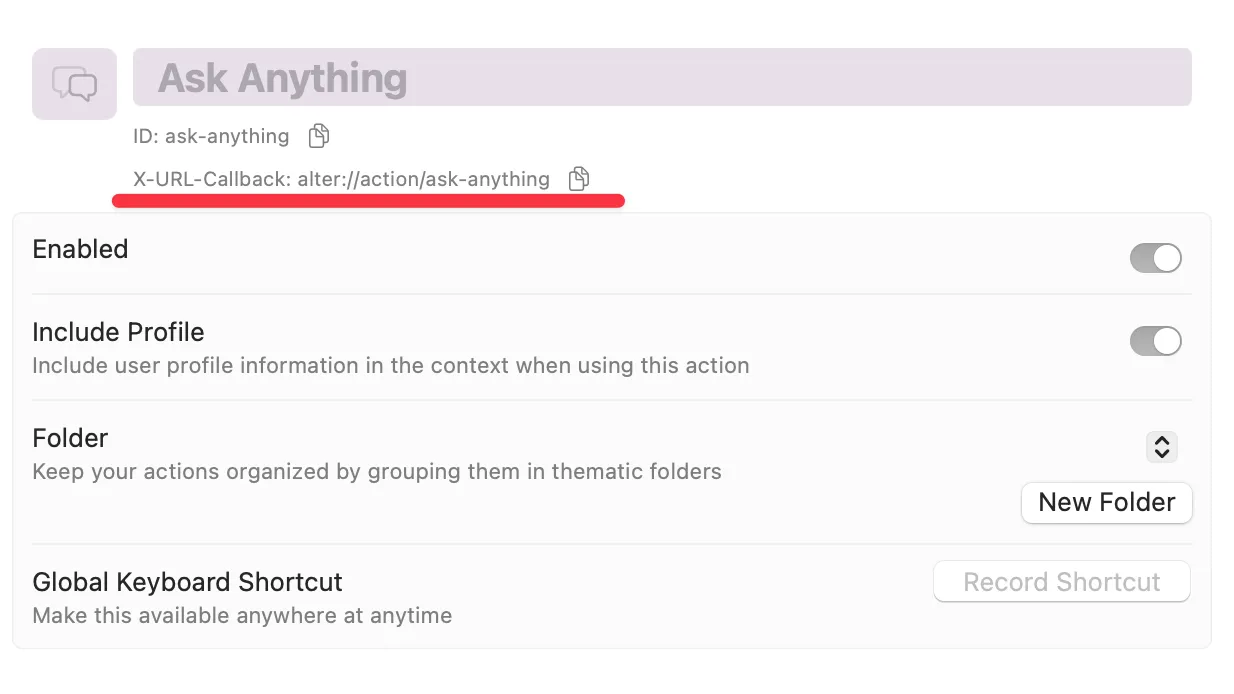Open the Folder selection popup arrows
The height and width of the screenshot is (694, 1234).
[x=1161, y=447]
